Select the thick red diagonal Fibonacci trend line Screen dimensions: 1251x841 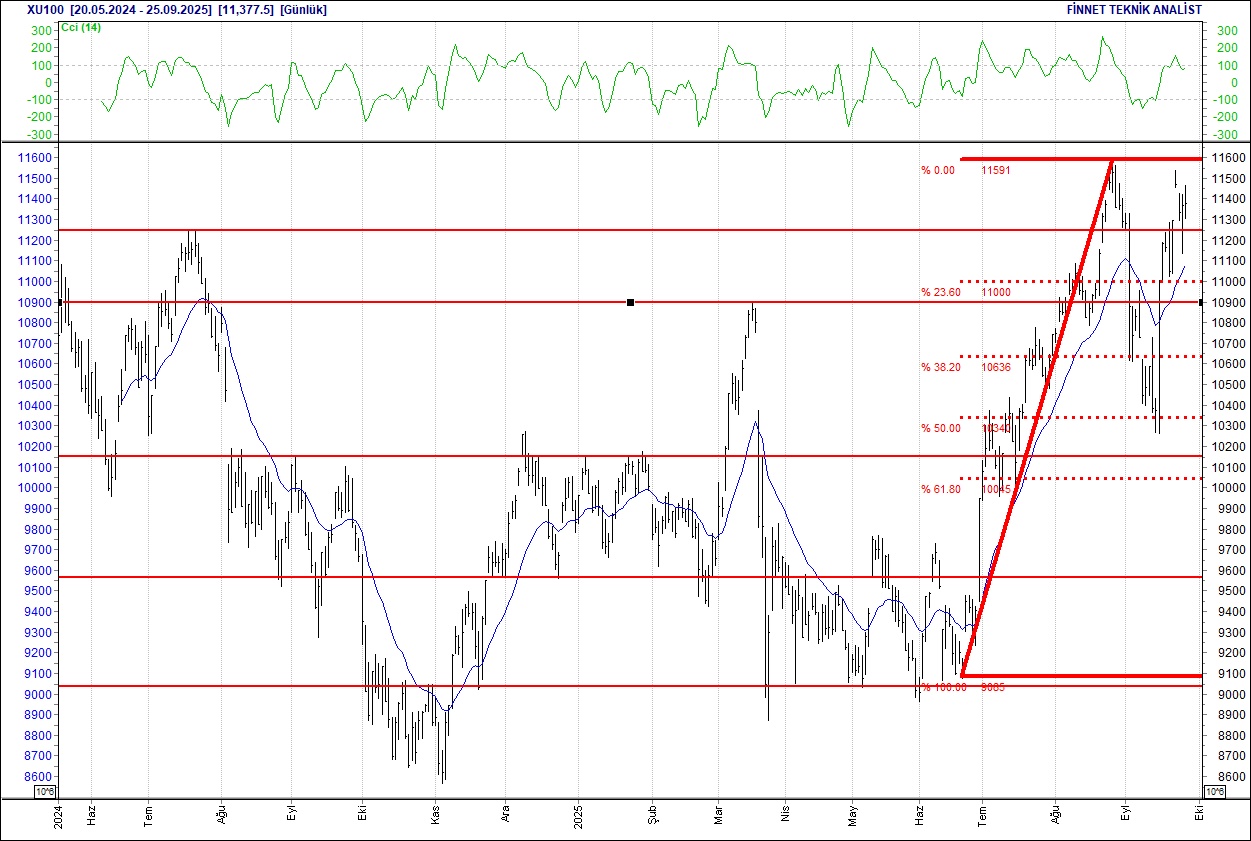coord(1037,417)
